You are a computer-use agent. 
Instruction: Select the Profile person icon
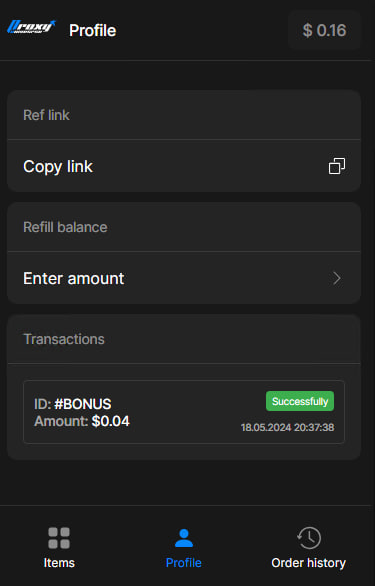pyautogui.click(x=184, y=538)
